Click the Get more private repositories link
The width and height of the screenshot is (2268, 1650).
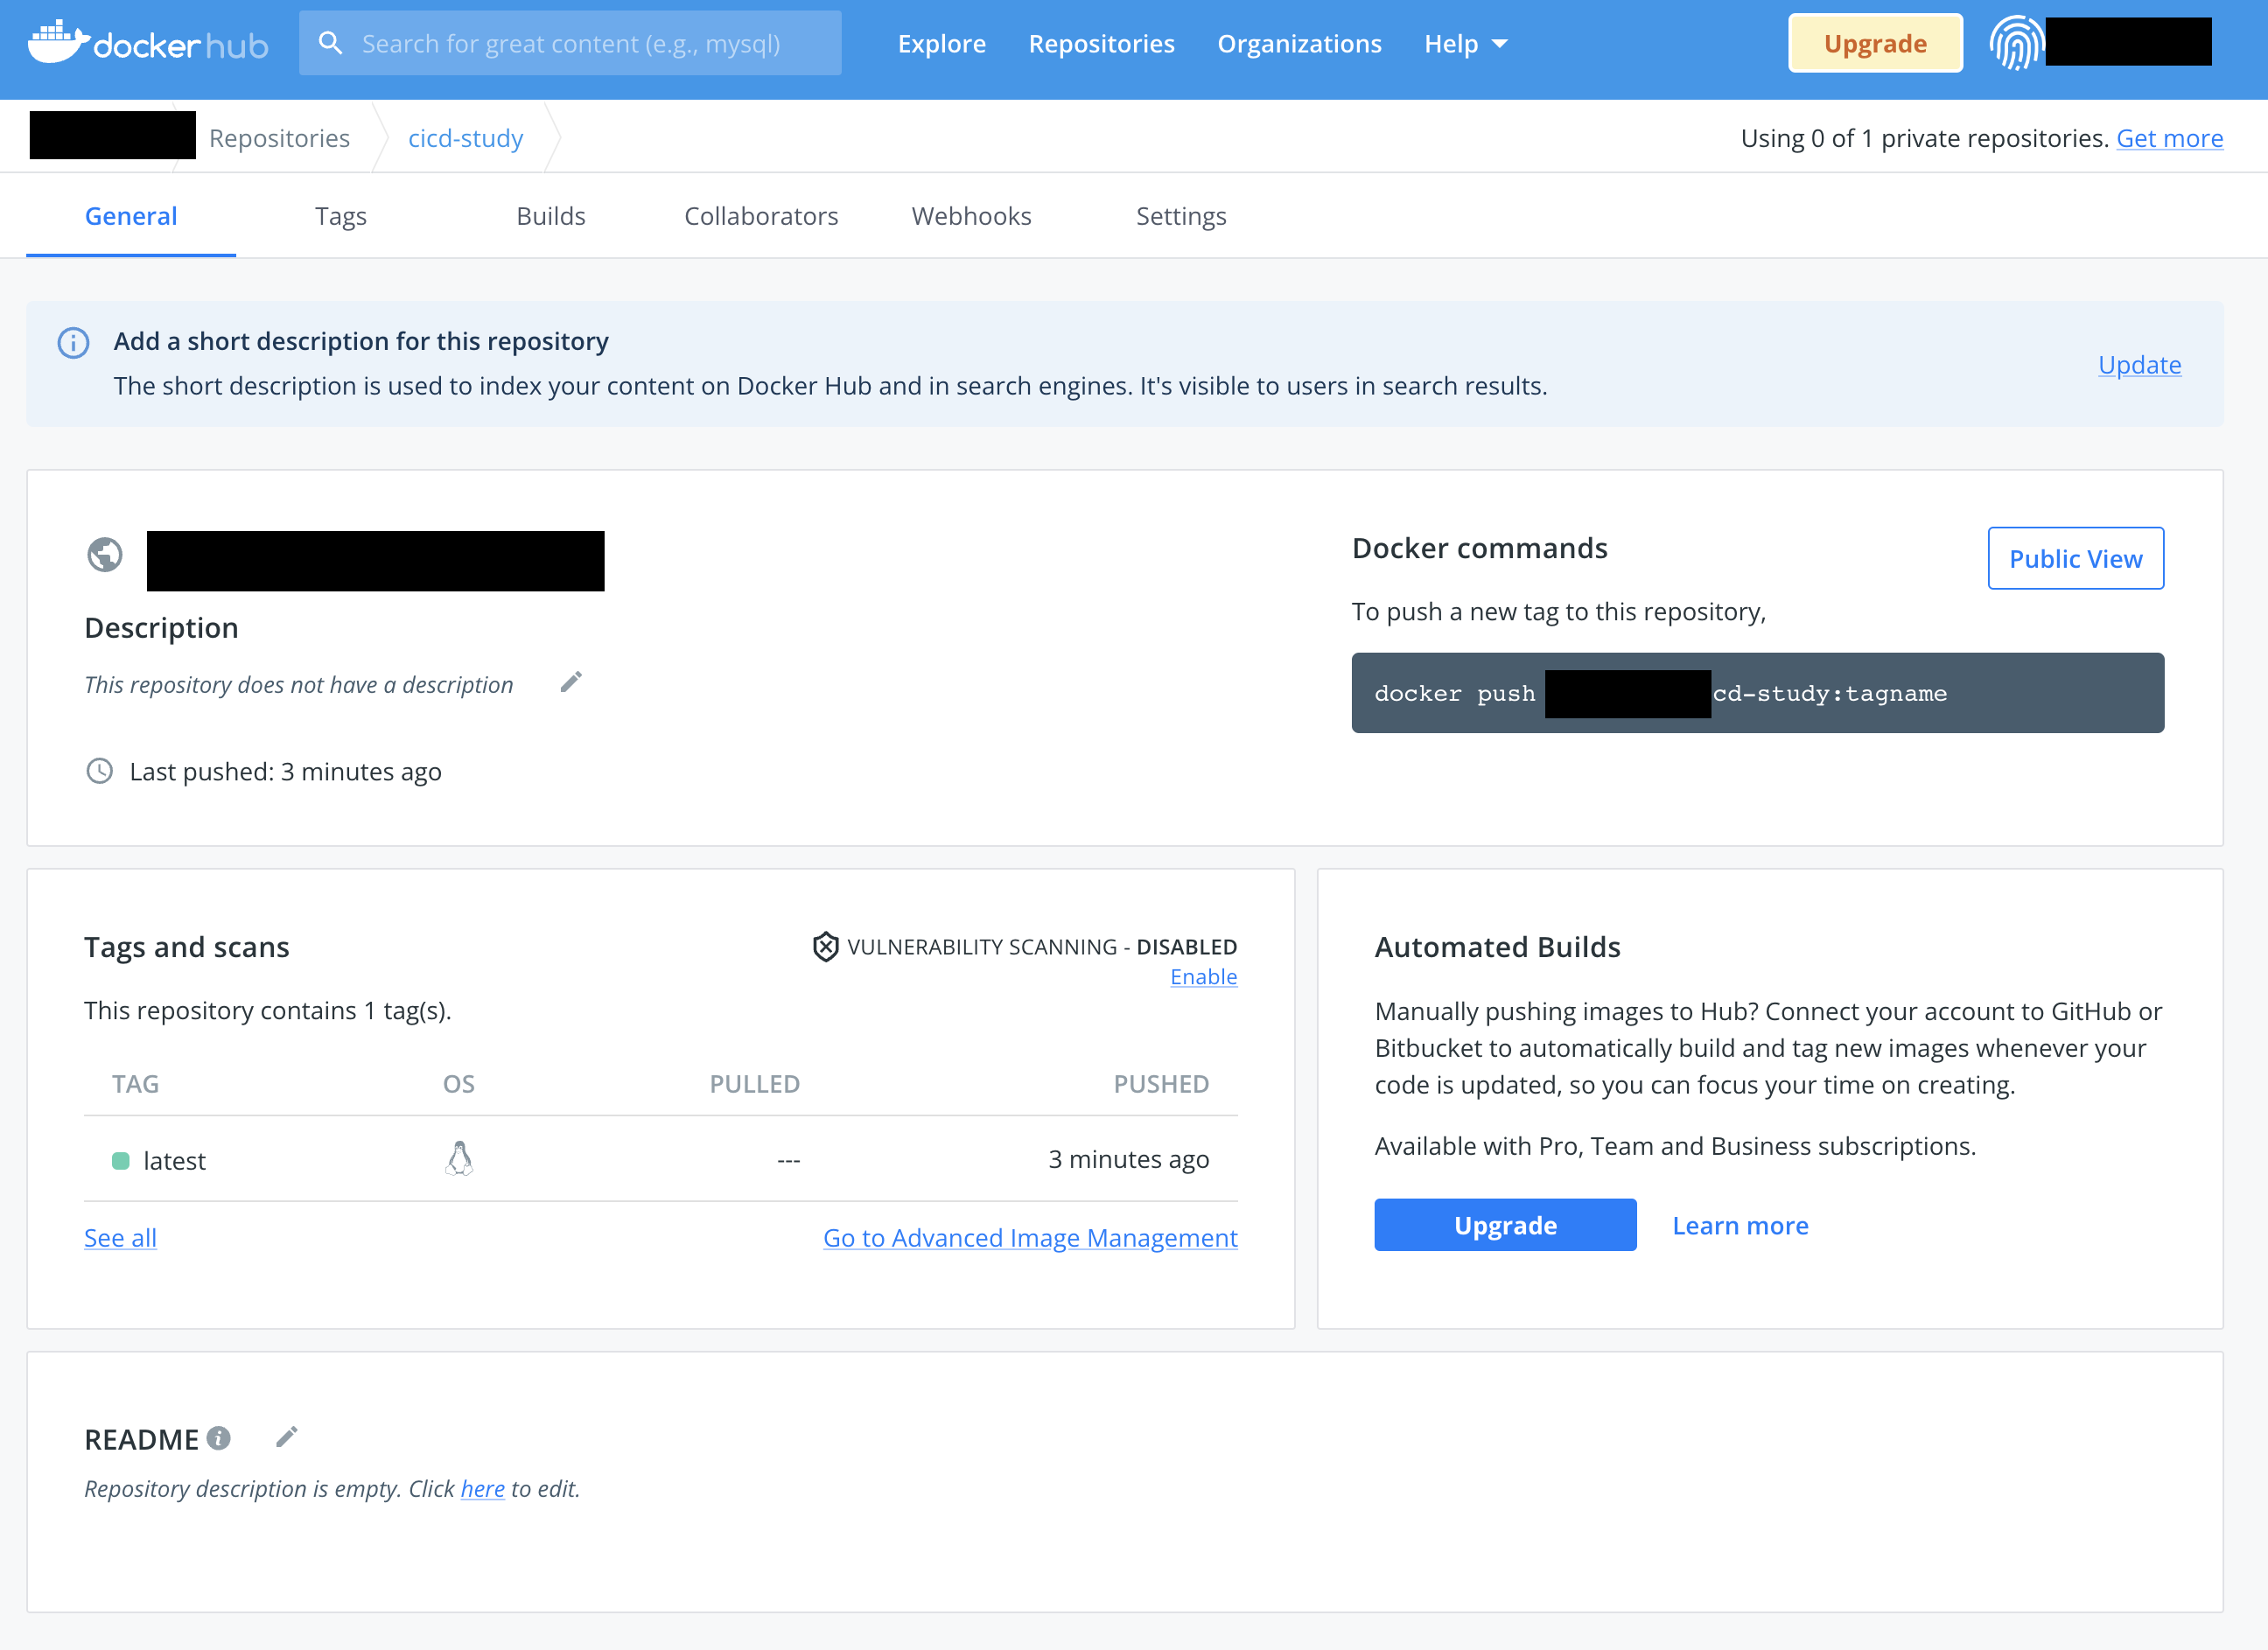[x=2169, y=138]
